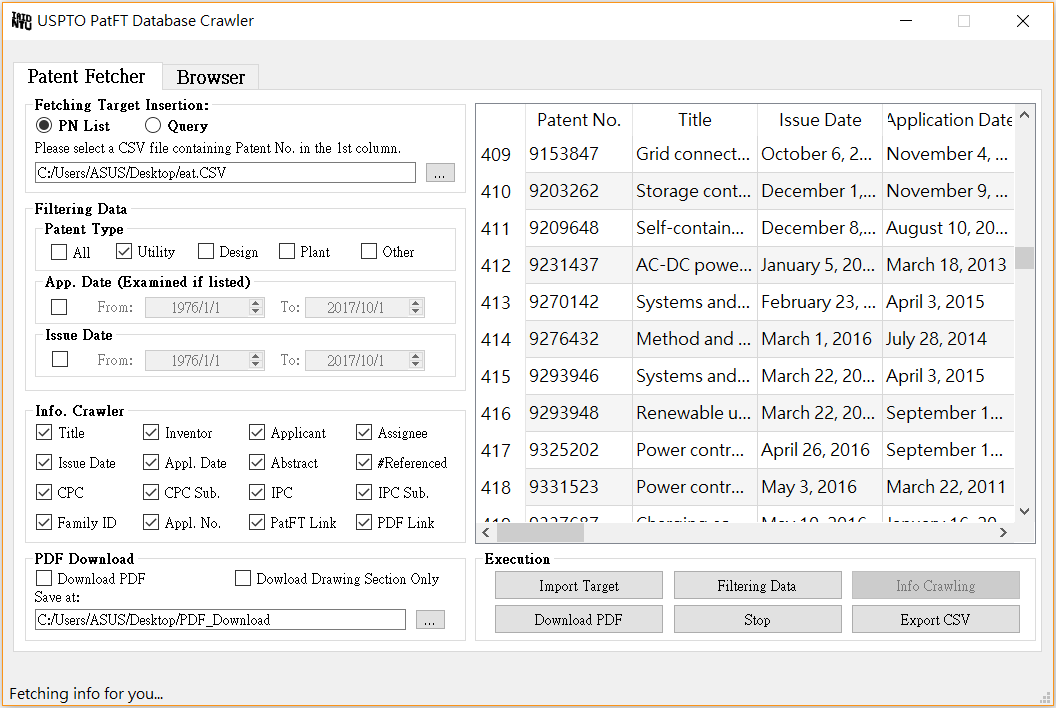The height and width of the screenshot is (708, 1056).
Task: Click table horizontal scrollbar right arrow
Action: tap(1003, 532)
